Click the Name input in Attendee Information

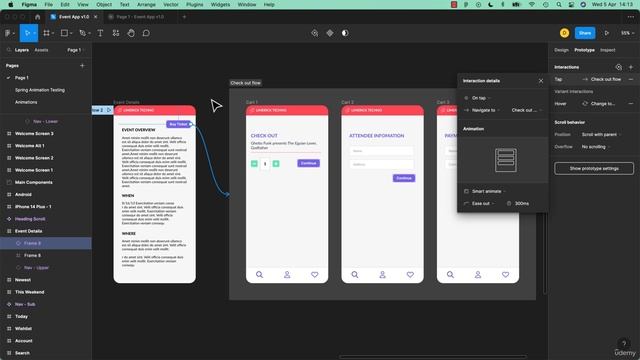[381, 151]
